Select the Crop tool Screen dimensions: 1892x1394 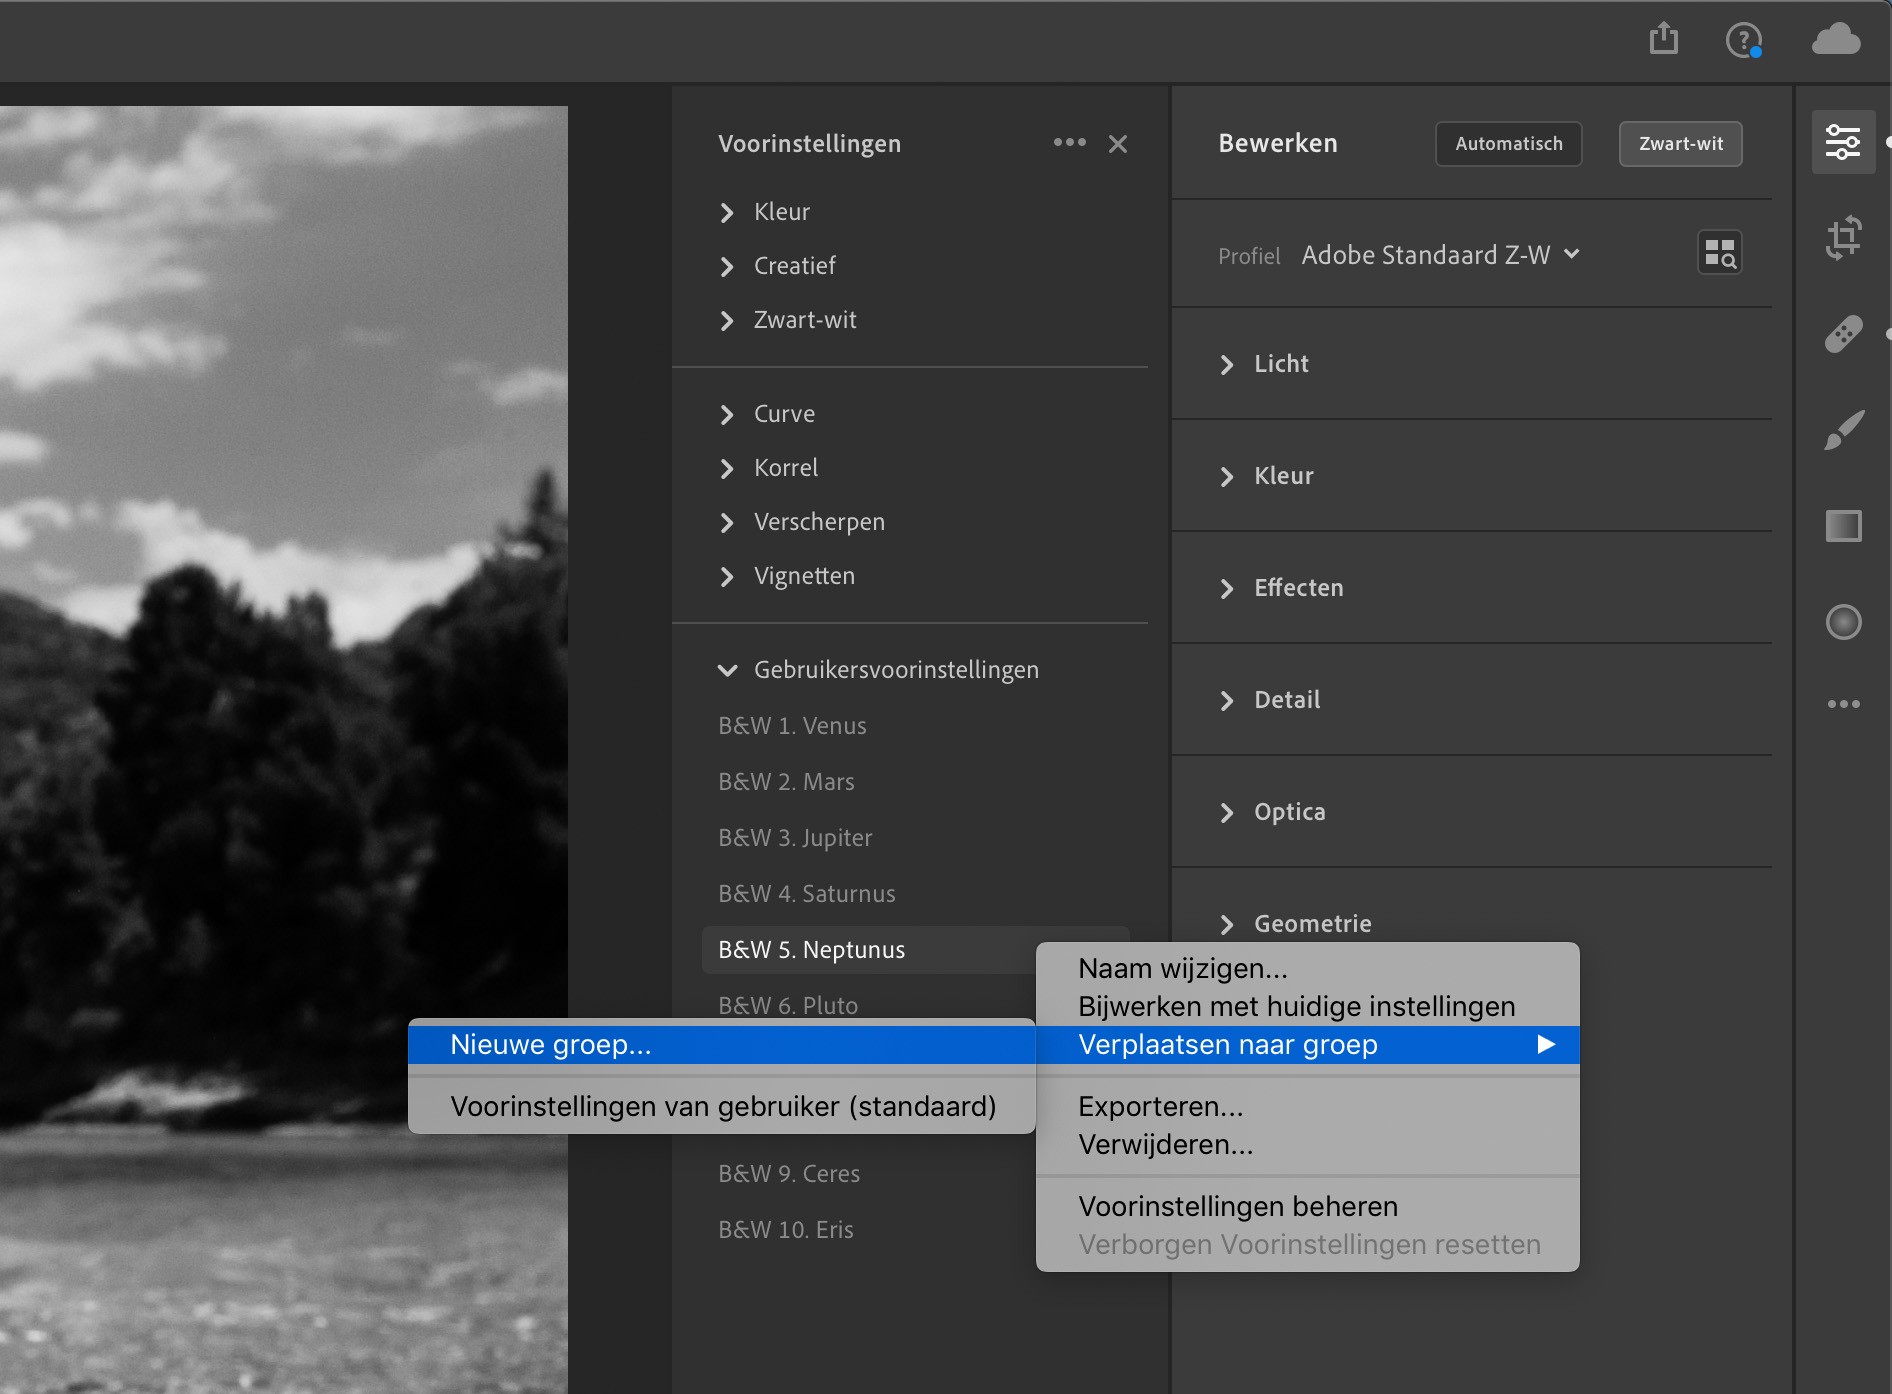point(1845,237)
